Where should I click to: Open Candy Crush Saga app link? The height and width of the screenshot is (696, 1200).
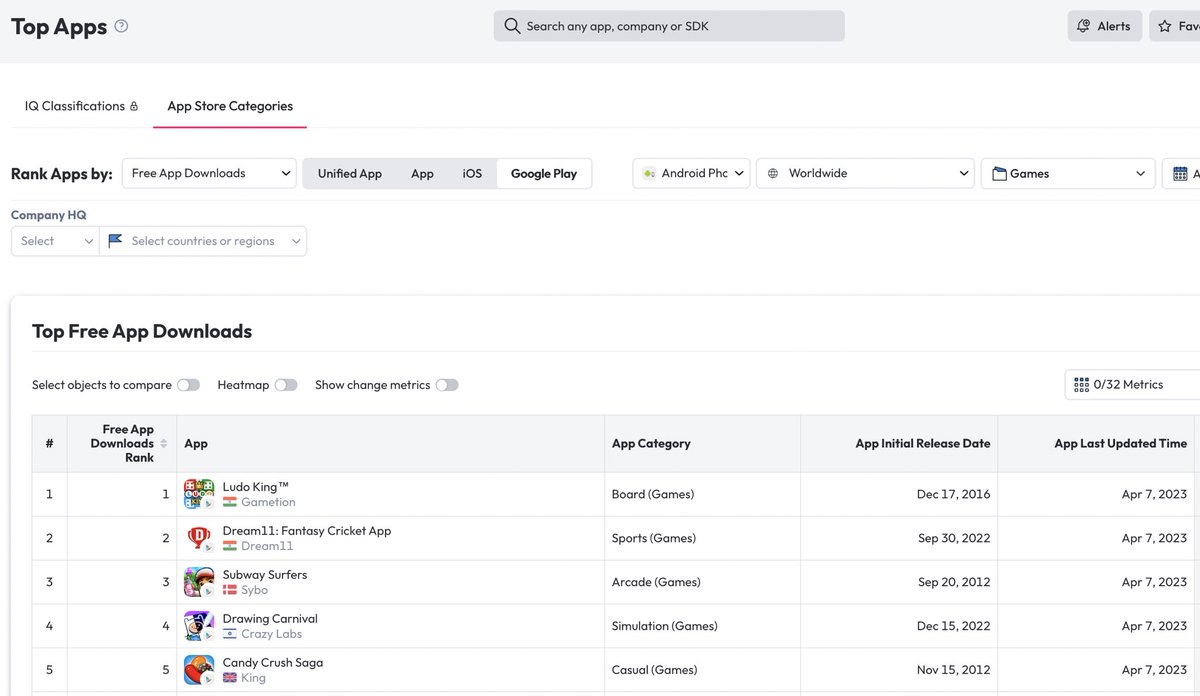[x=273, y=663]
